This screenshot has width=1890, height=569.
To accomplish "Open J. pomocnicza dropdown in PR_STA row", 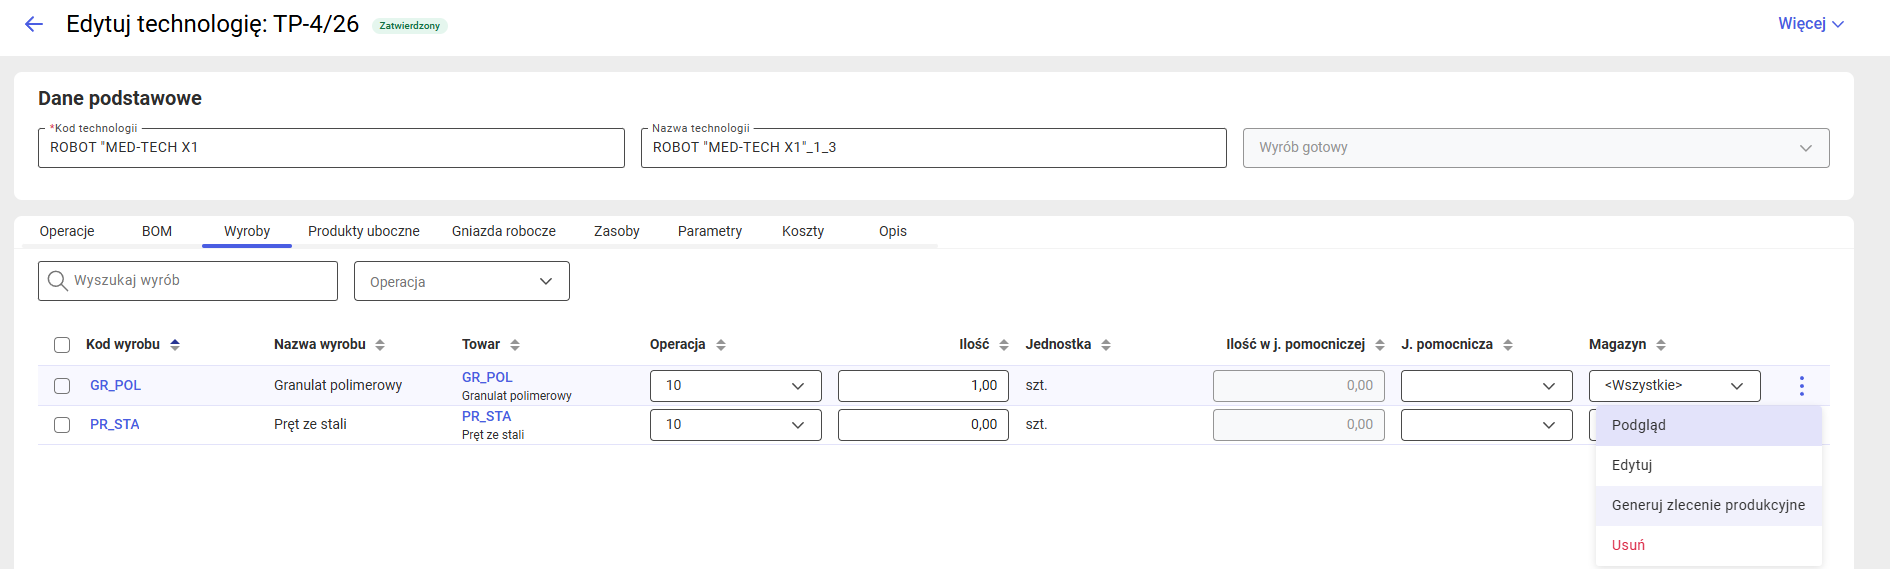I will tap(1487, 425).
